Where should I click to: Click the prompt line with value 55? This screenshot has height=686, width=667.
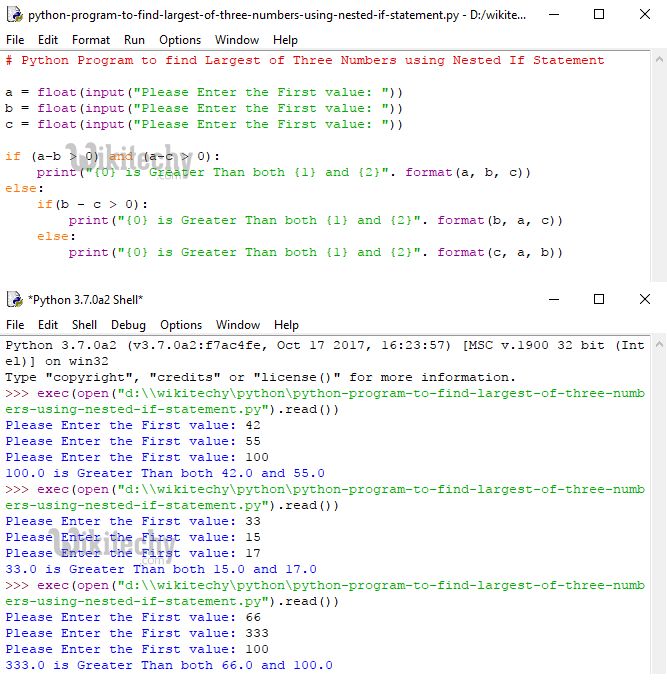pos(133,441)
